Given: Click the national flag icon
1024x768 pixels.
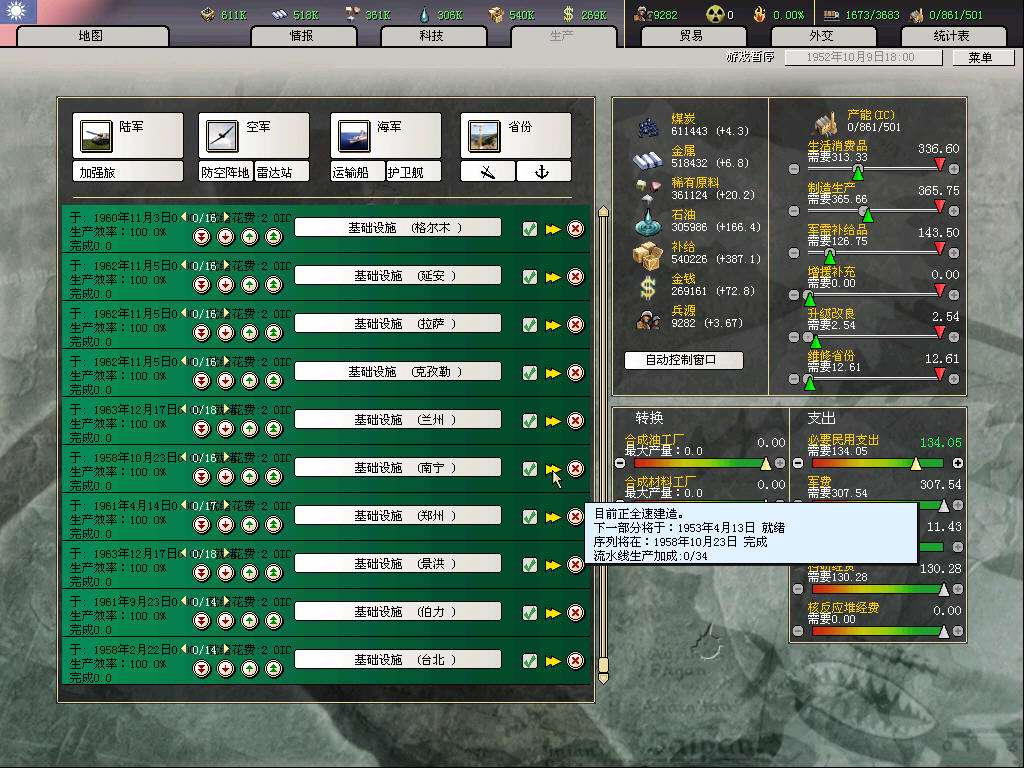Looking at the screenshot, I should [18, 11].
